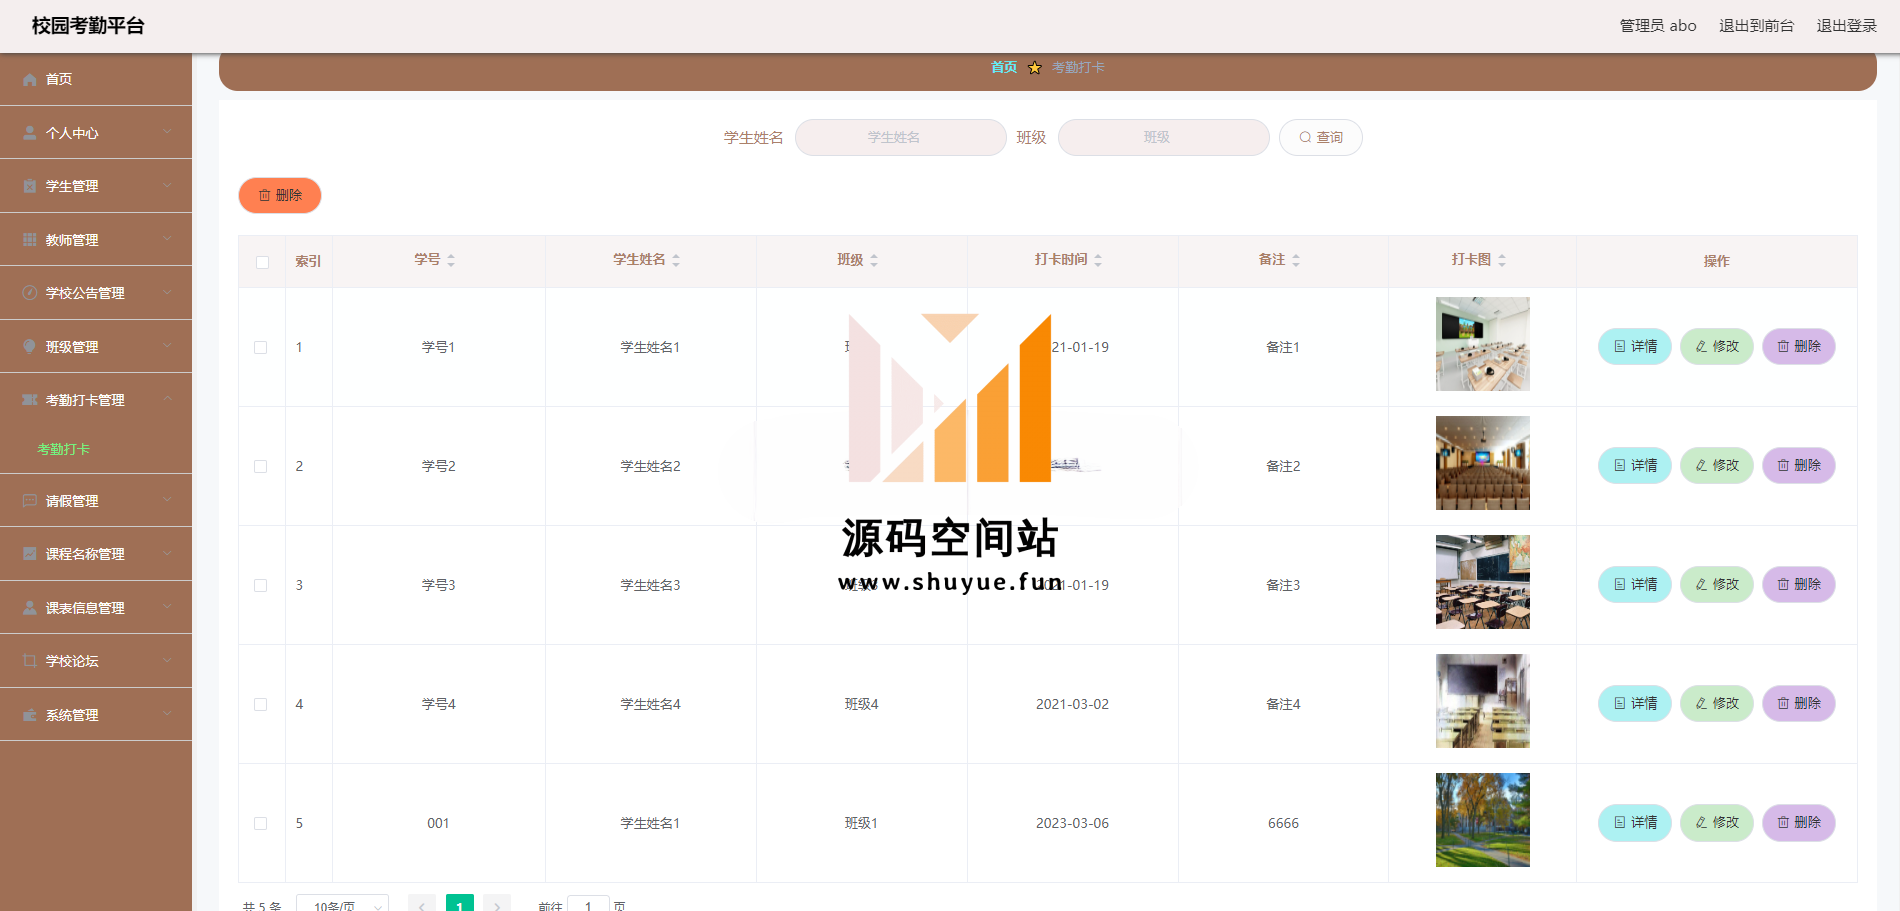The width and height of the screenshot is (1900, 911).
Task: Click the icon beside 课表信息管理
Action: 30,608
